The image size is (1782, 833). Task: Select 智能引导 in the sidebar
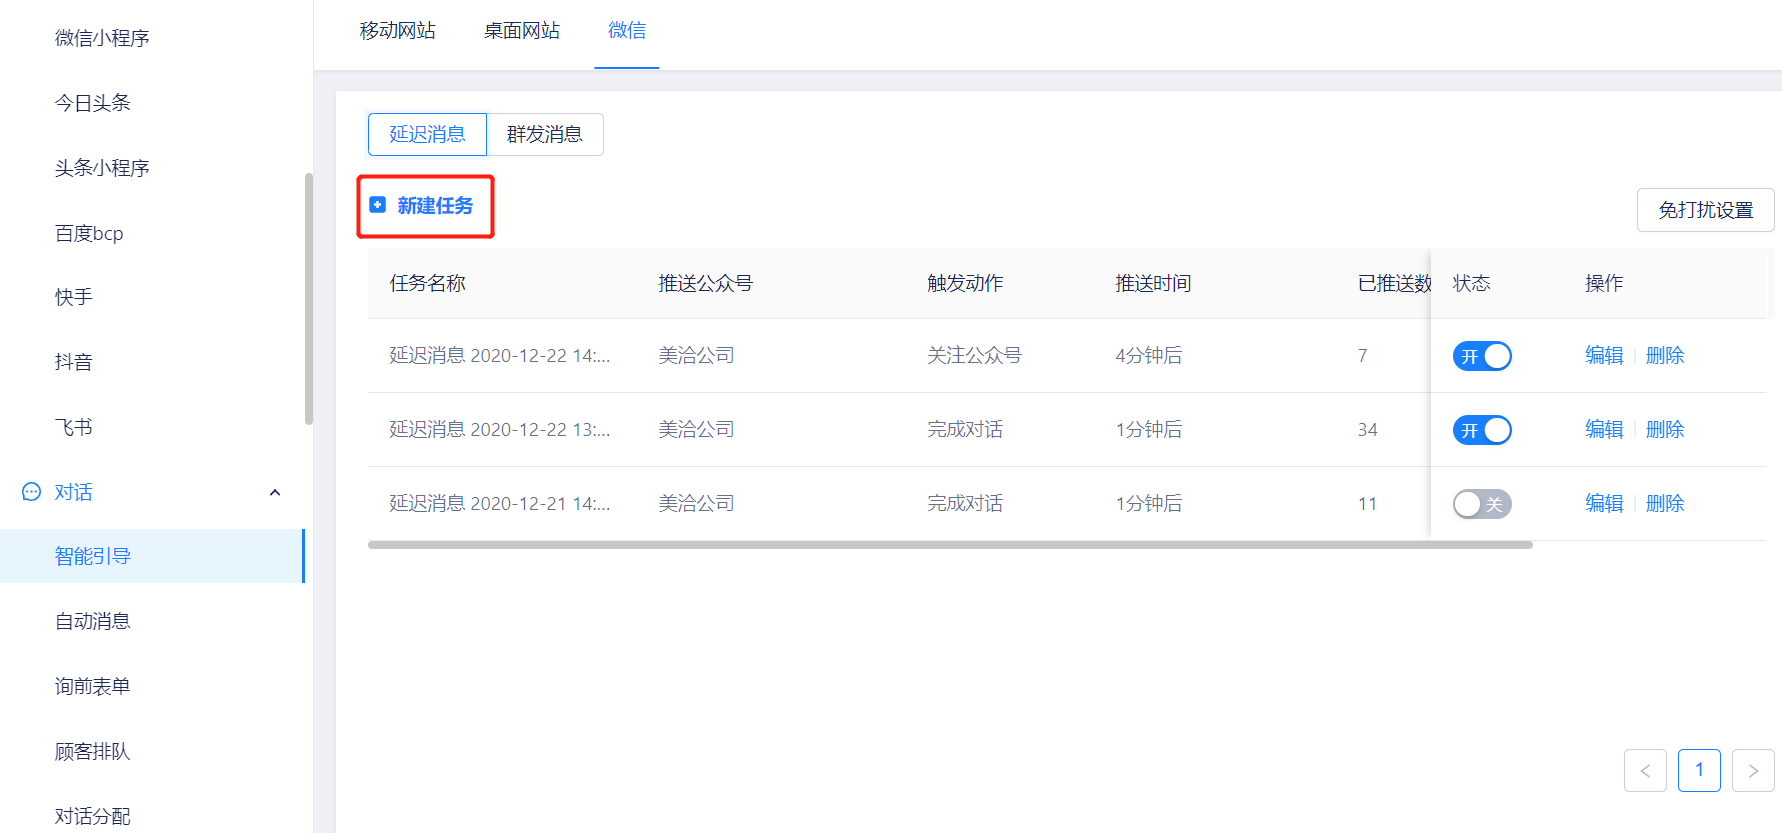(x=152, y=556)
